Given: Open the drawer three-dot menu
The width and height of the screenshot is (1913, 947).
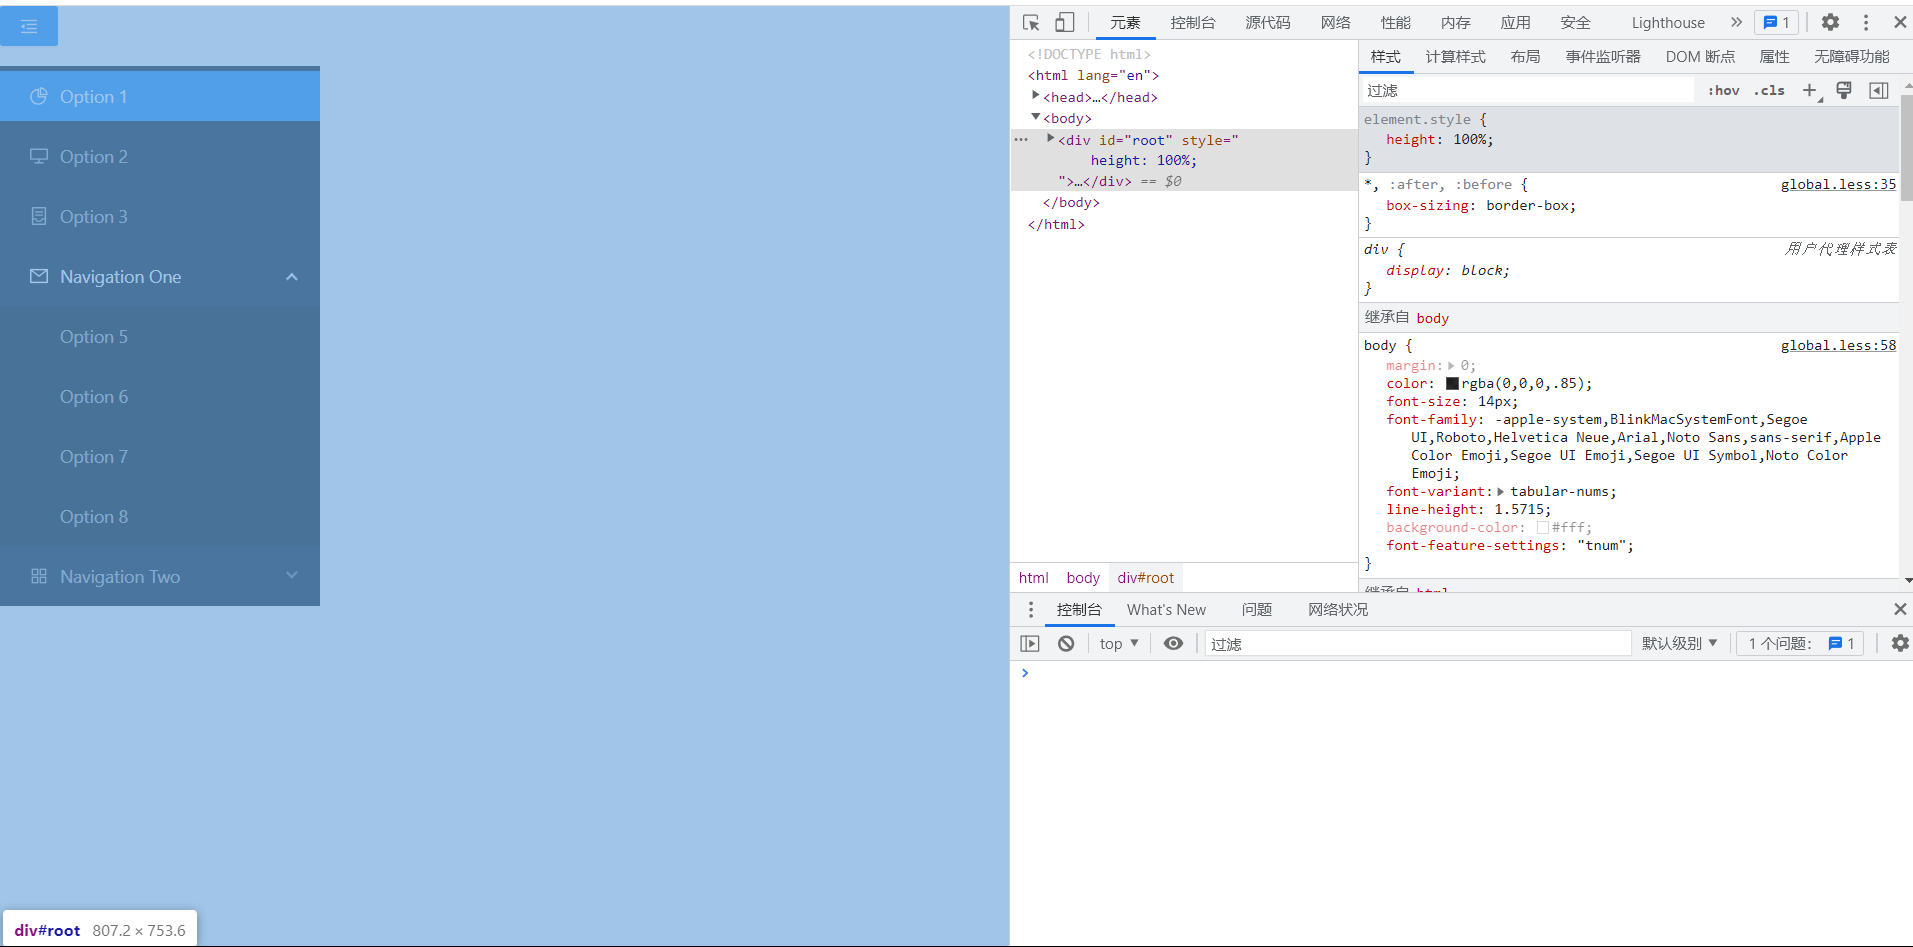Looking at the screenshot, I should [1031, 609].
